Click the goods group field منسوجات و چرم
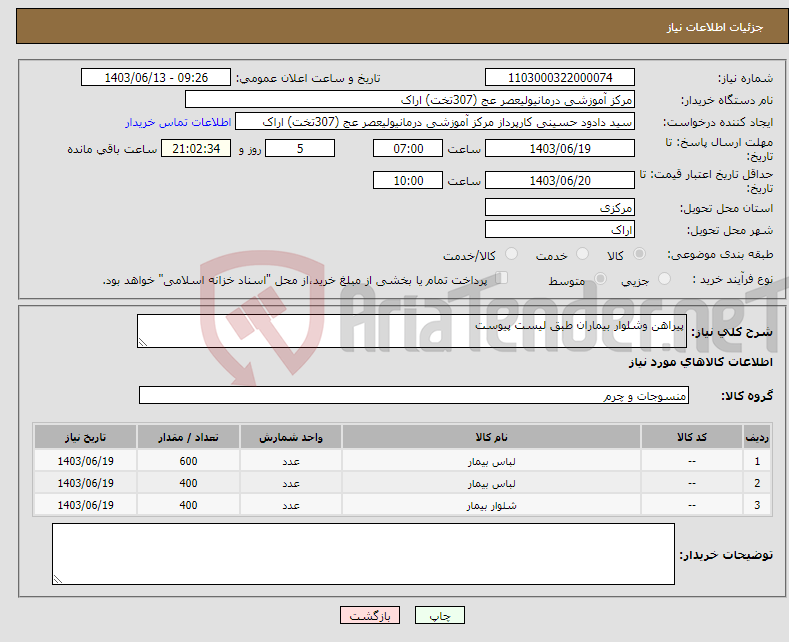789x642 pixels. click(414, 395)
